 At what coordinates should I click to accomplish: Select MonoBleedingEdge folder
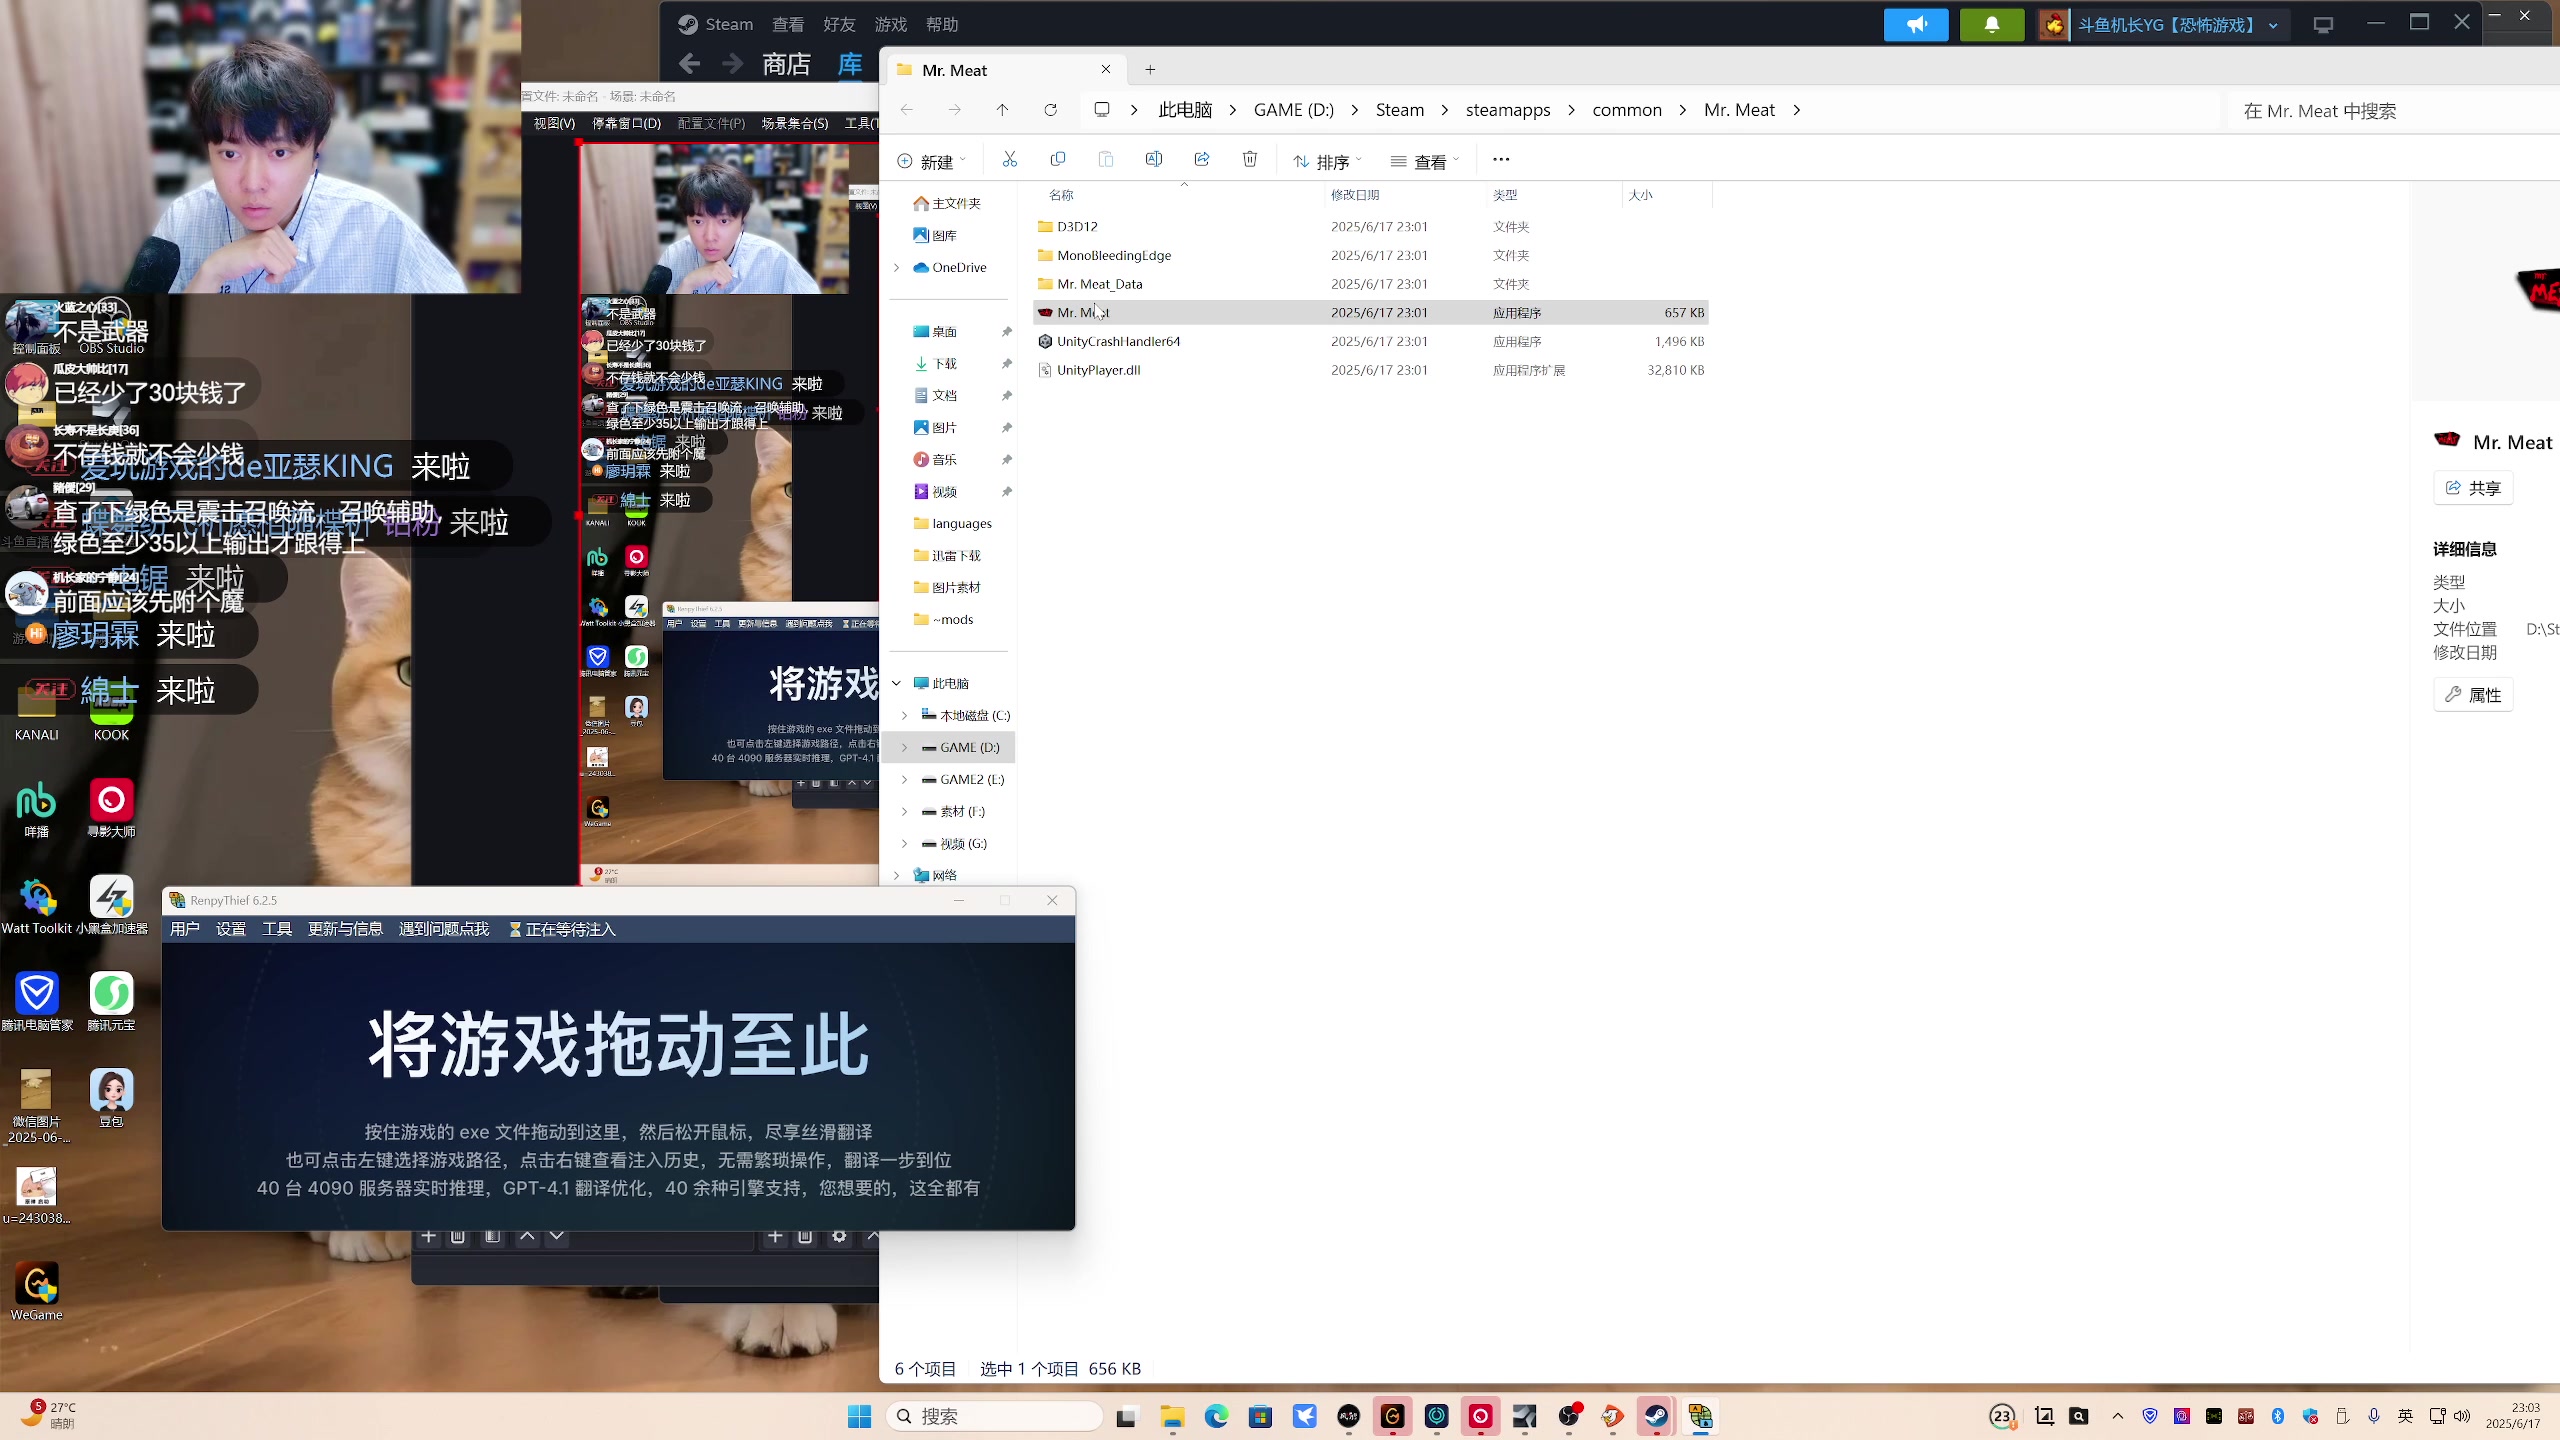pyautogui.click(x=1370, y=255)
